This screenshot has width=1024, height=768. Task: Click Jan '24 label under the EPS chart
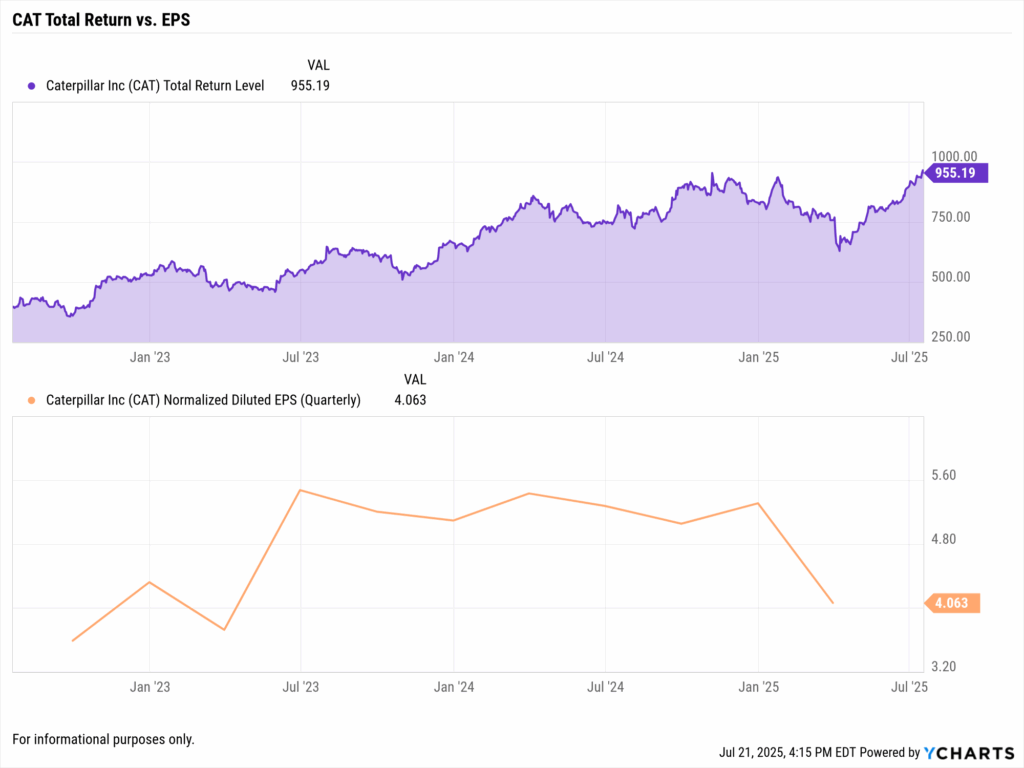(454, 687)
